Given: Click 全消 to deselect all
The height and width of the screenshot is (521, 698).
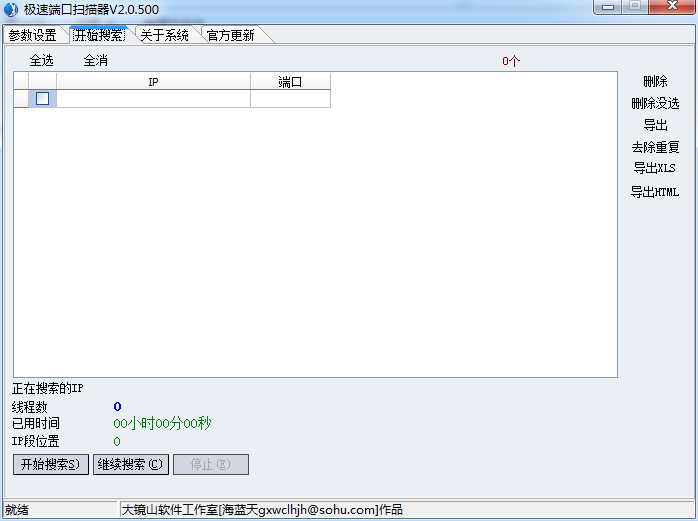Looking at the screenshot, I should (96, 61).
